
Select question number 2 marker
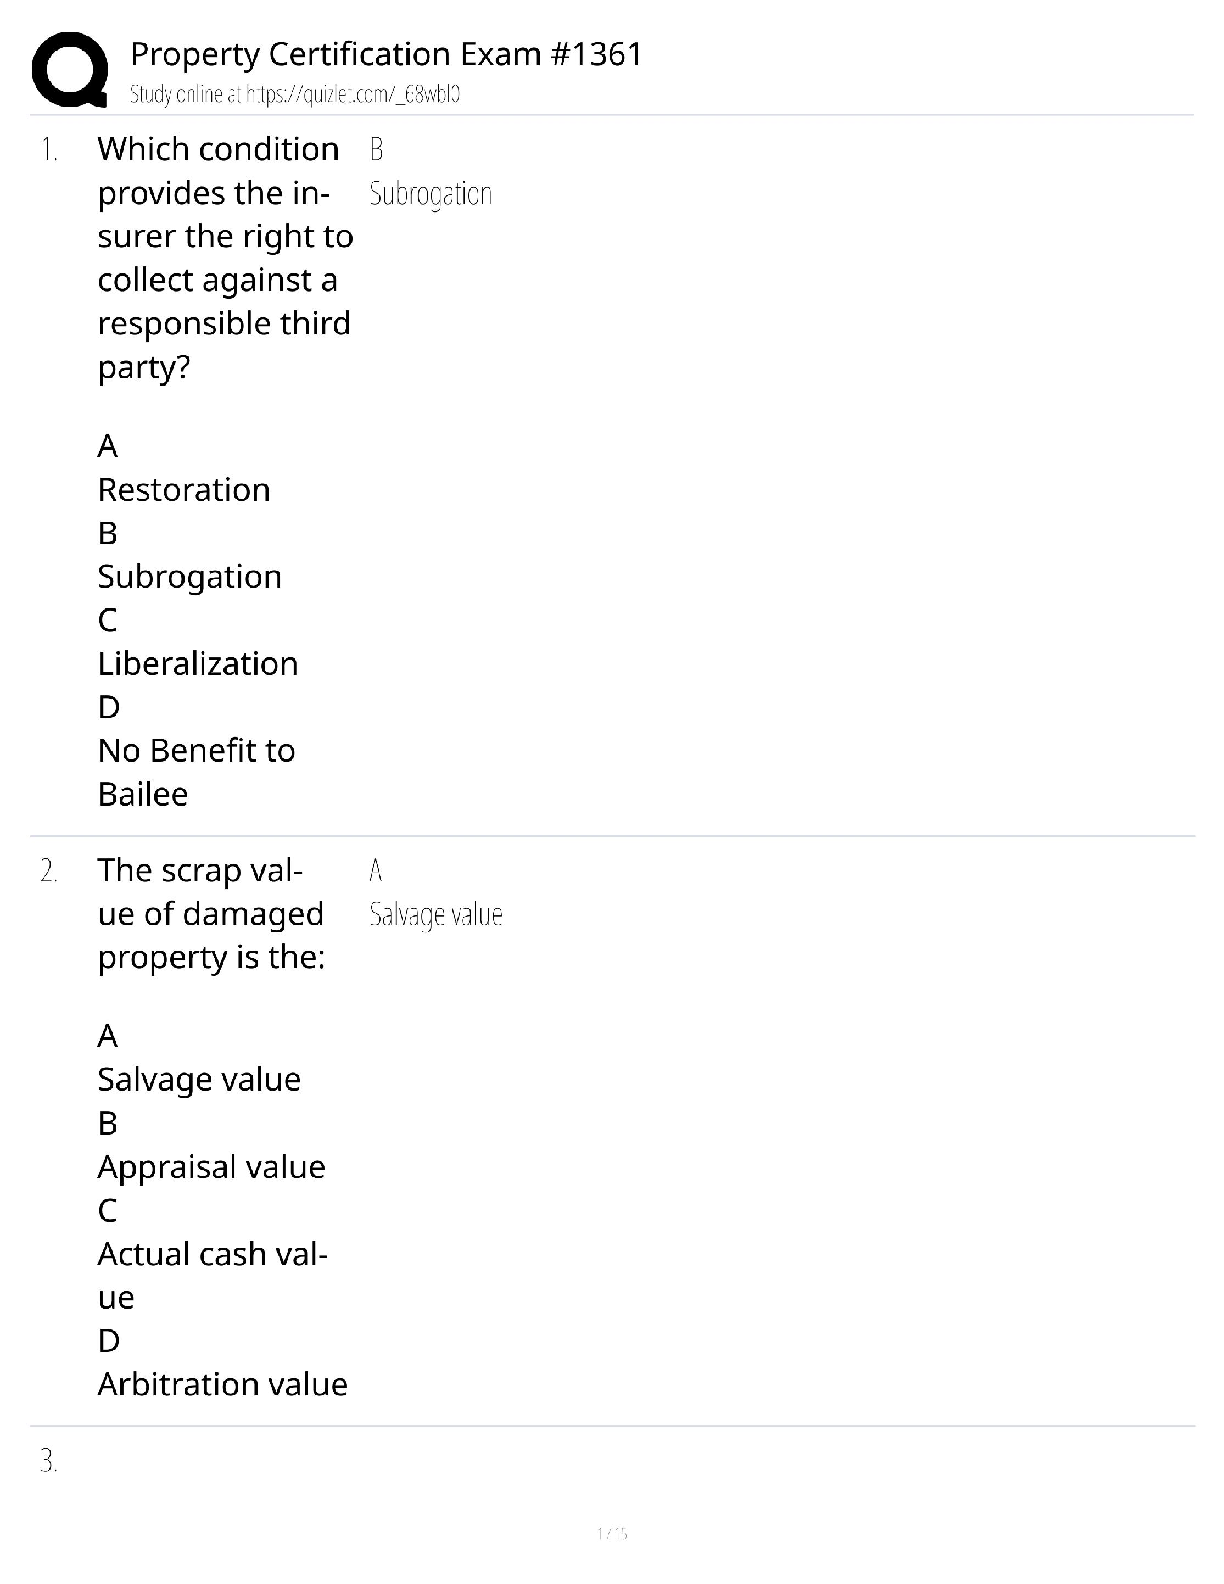49,872
